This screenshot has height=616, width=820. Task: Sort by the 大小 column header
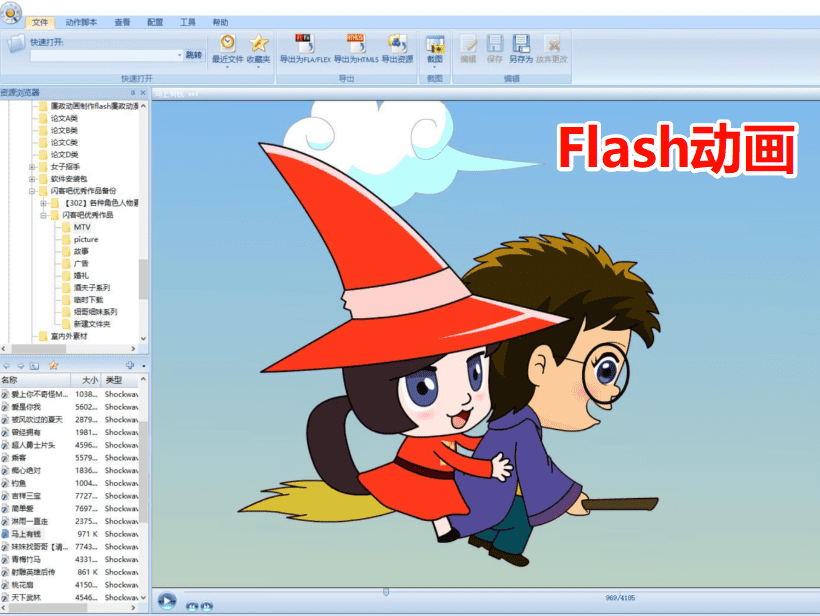pos(86,380)
